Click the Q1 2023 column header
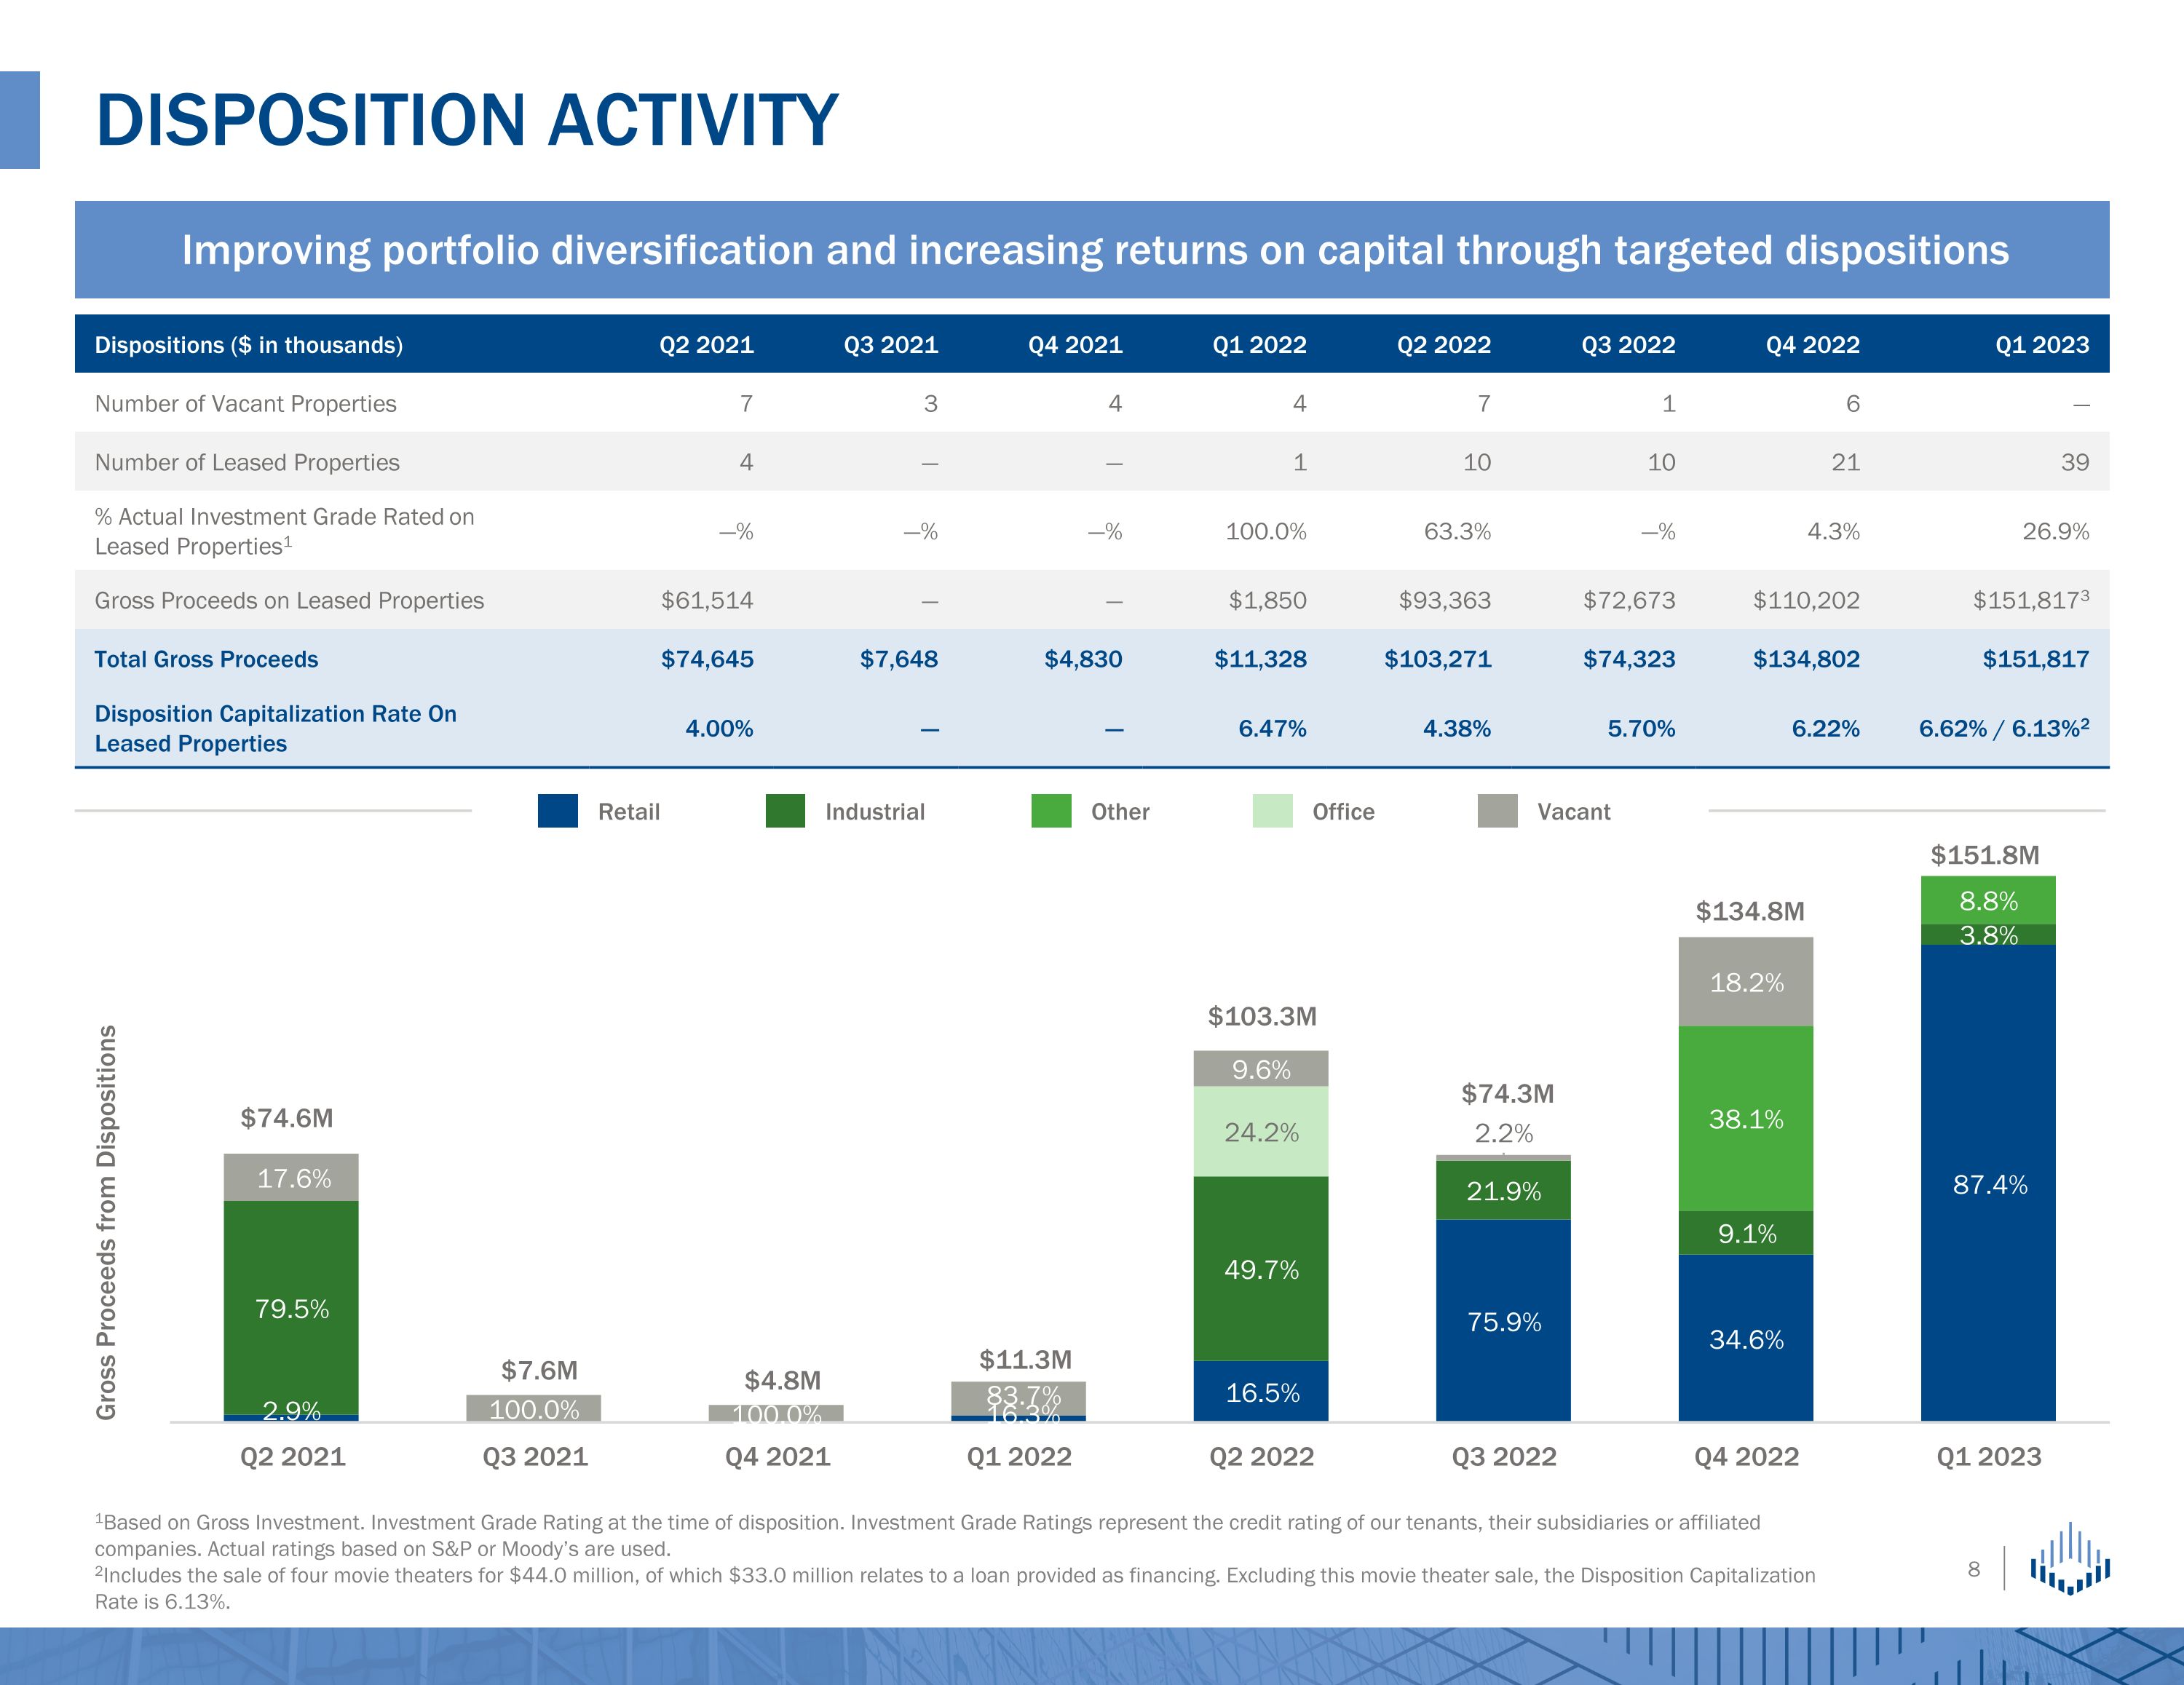Image resolution: width=2184 pixels, height=1685 pixels. click(2041, 345)
